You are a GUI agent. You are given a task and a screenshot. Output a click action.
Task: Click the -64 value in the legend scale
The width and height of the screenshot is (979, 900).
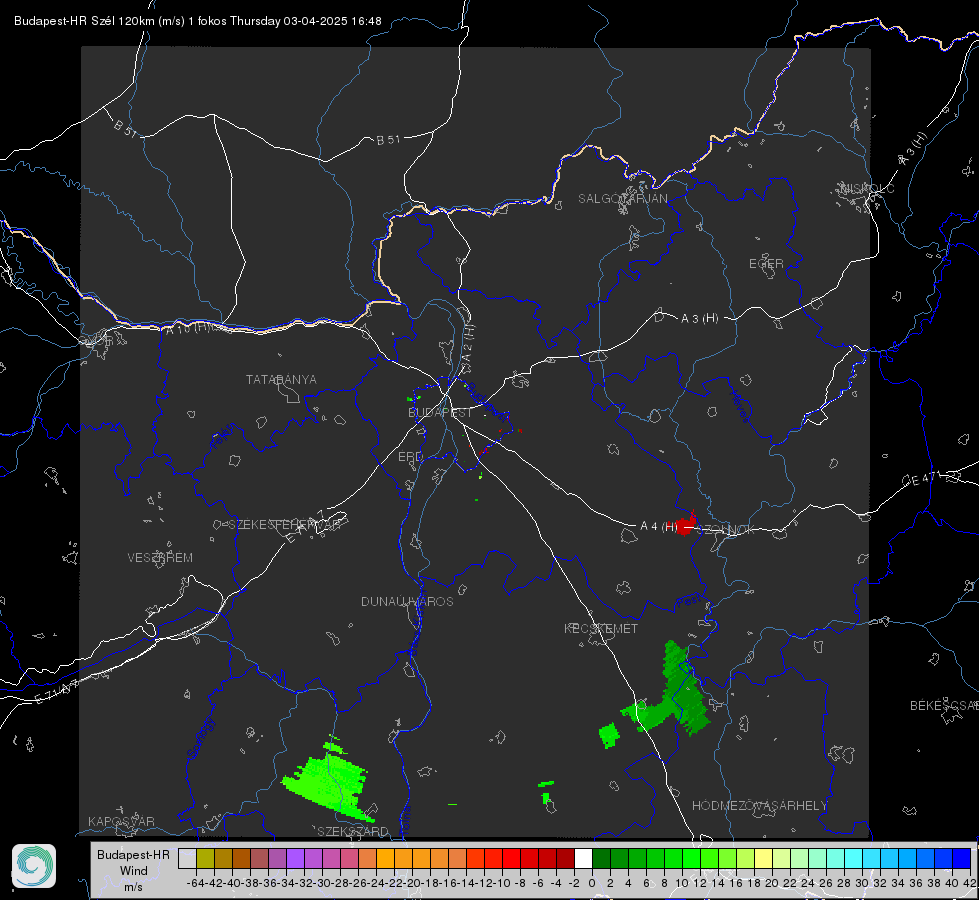tap(196, 883)
